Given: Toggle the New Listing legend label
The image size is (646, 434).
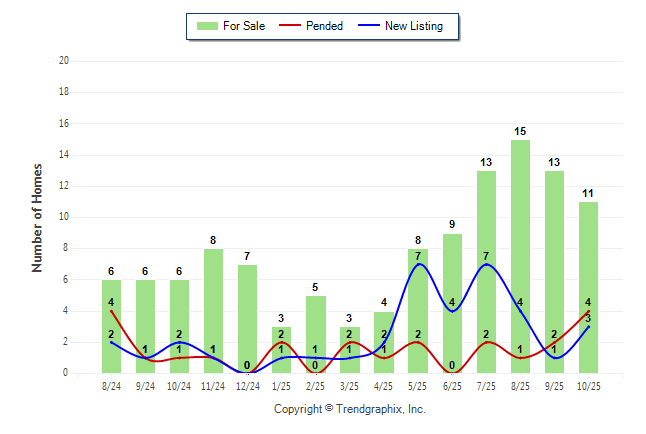Looking at the screenshot, I should pyautogui.click(x=414, y=26).
